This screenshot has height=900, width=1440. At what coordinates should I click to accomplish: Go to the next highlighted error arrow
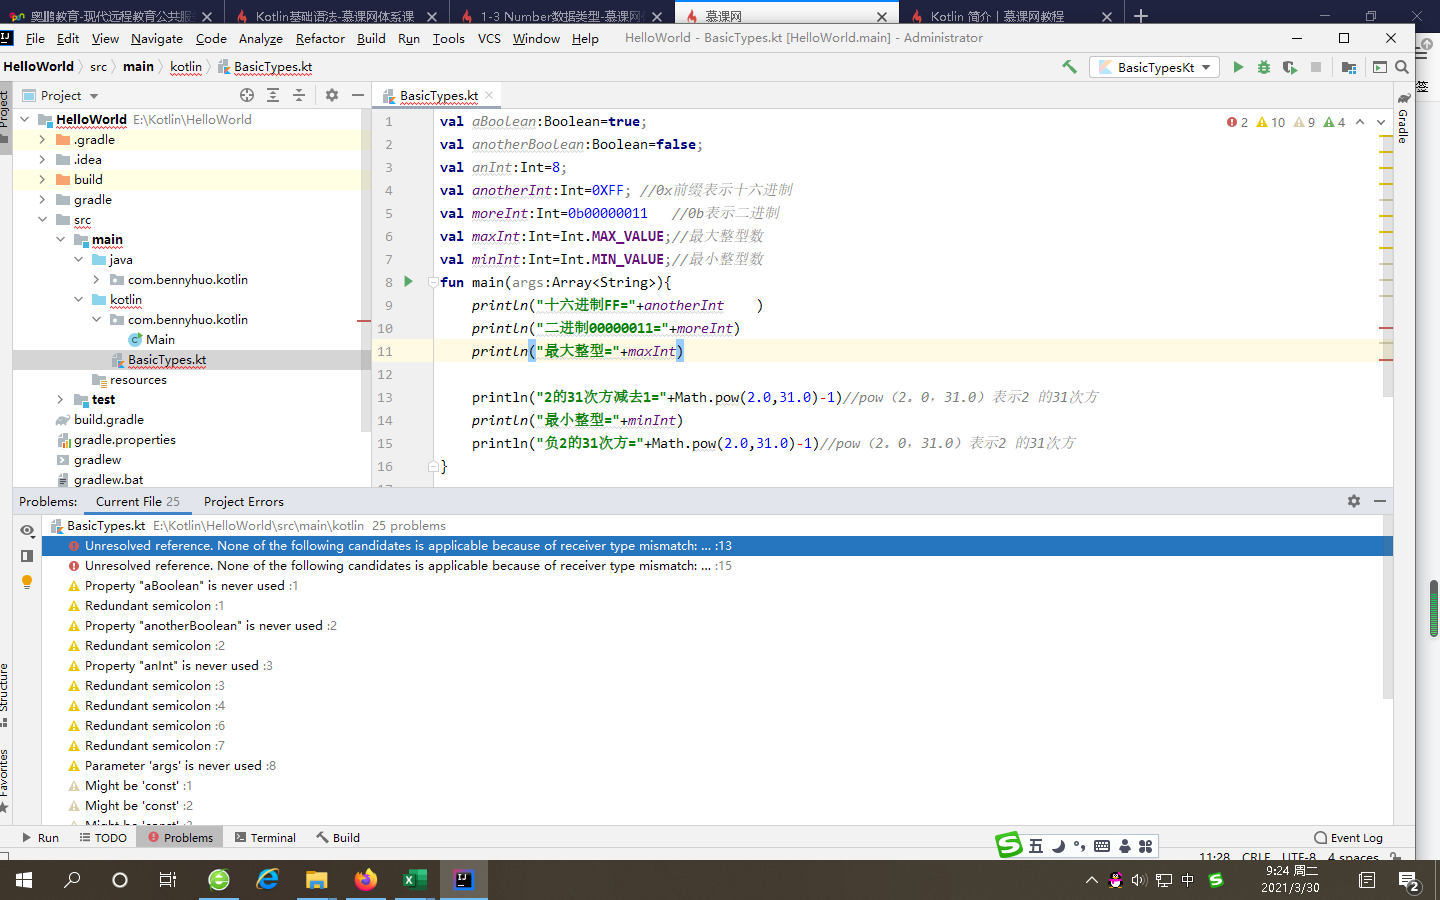[x=1381, y=122]
